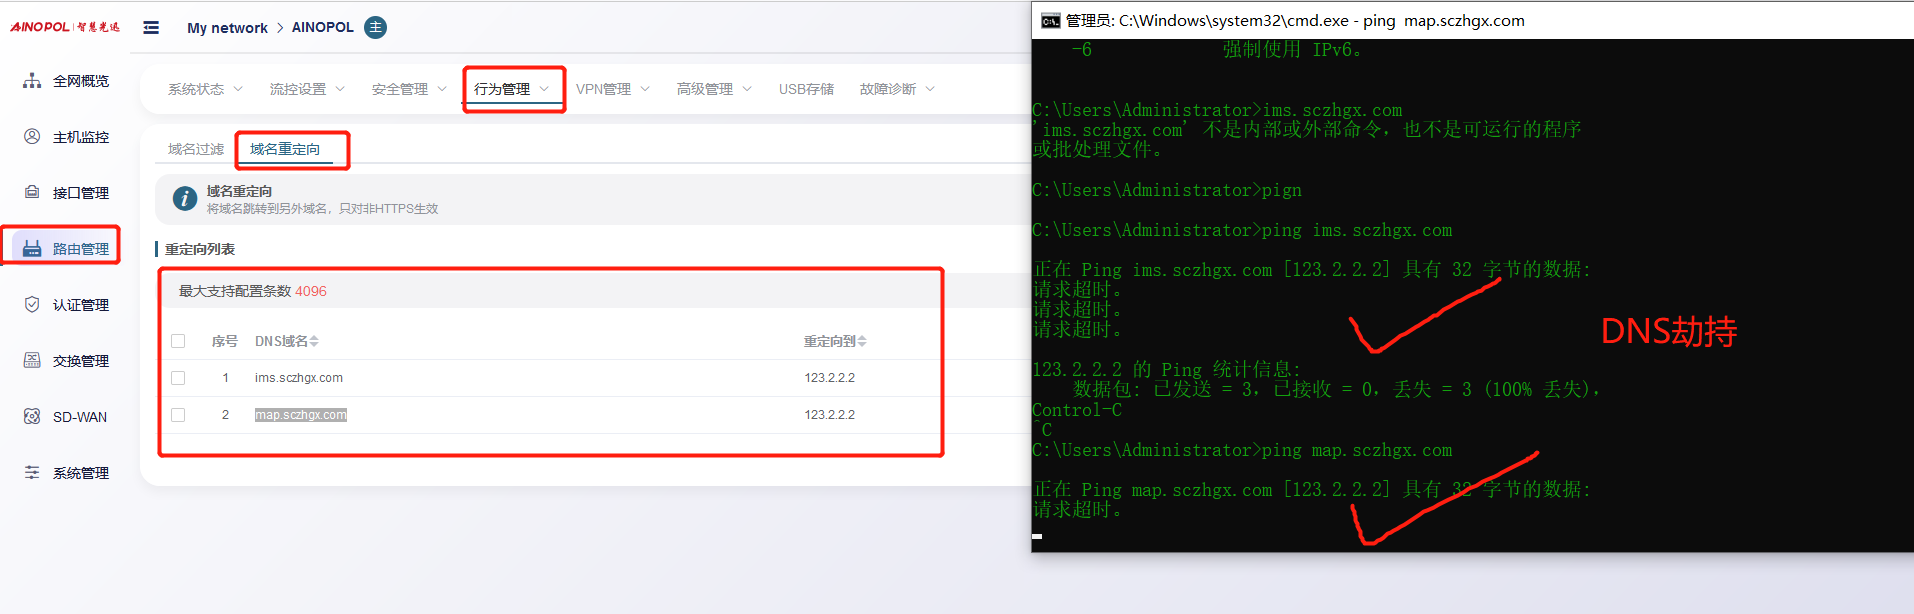Open SD-WAN sidebar icon
Viewport: 1914px width, 614px height.
[32, 417]
